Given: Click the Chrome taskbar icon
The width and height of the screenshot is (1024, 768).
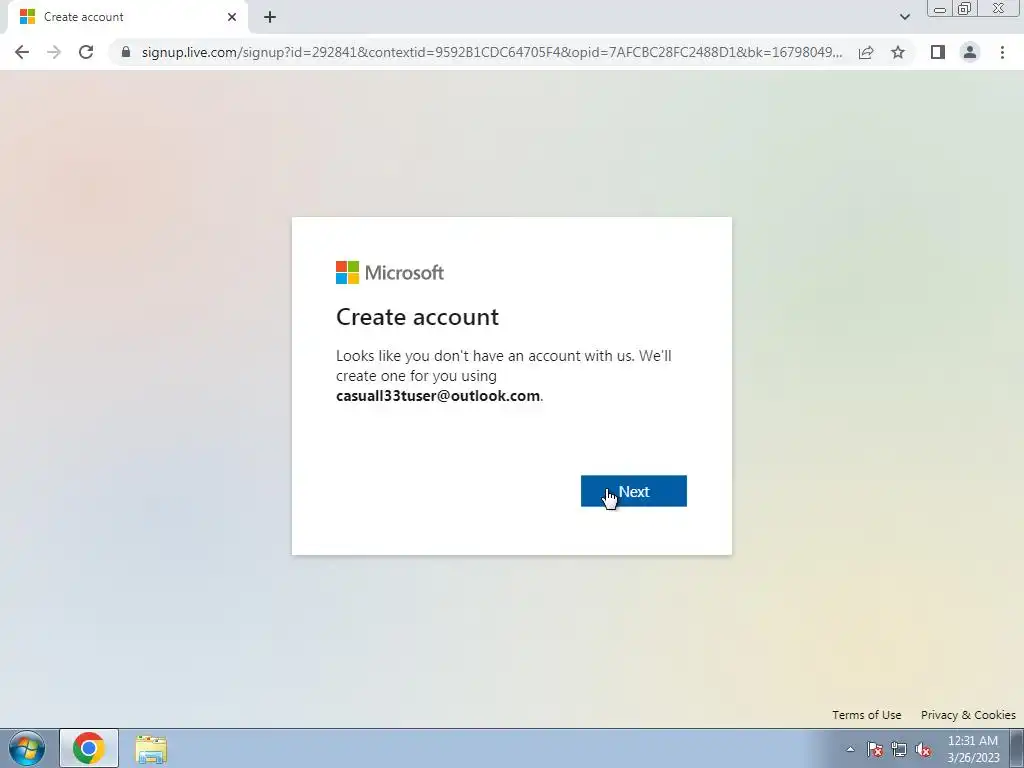Looking at the screenshot, I should pos(89,748).
